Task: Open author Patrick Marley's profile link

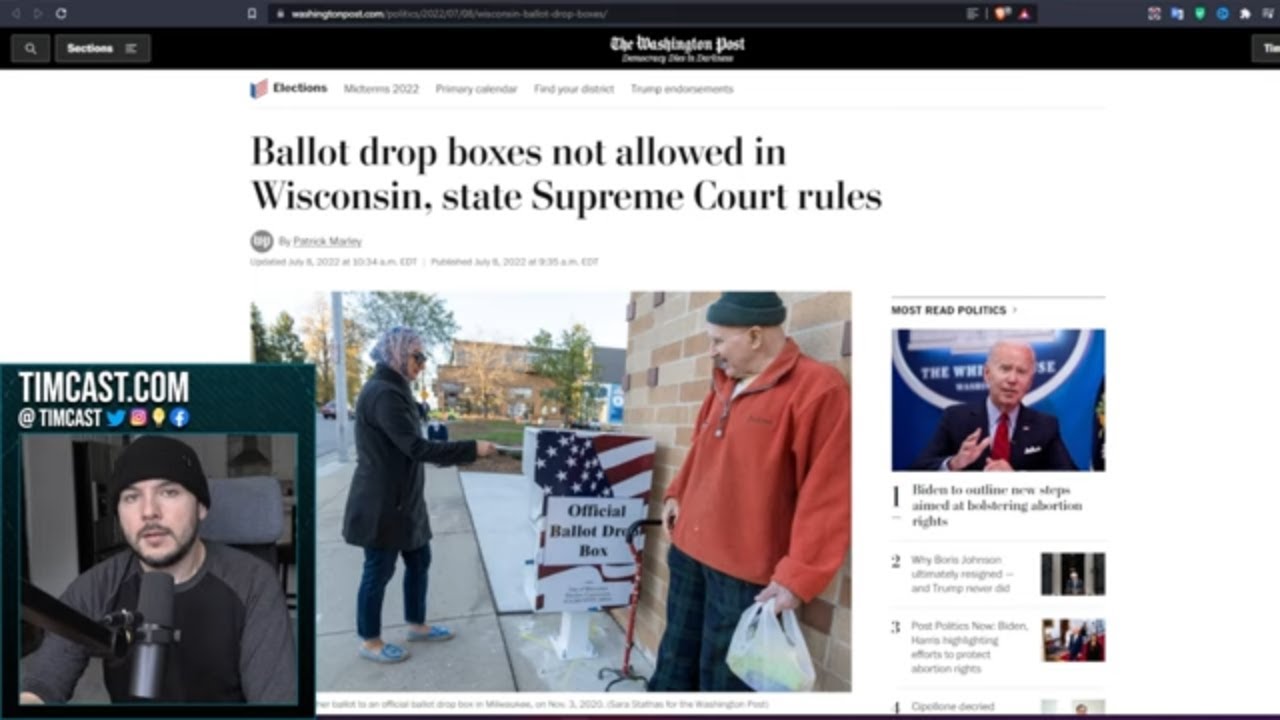Action: tap(327, 241)
